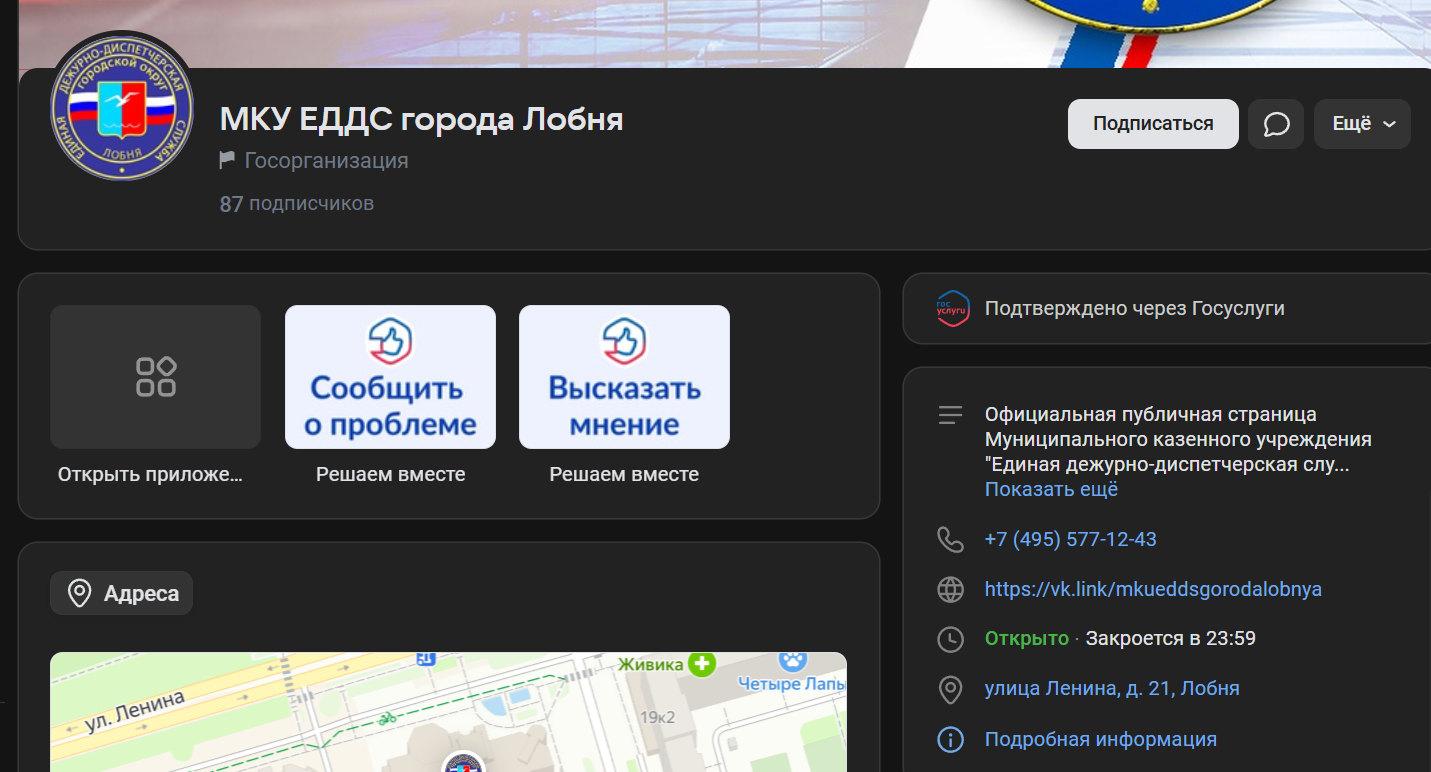Click the Четыре Лапы paw marker on map

click(793, 661)
